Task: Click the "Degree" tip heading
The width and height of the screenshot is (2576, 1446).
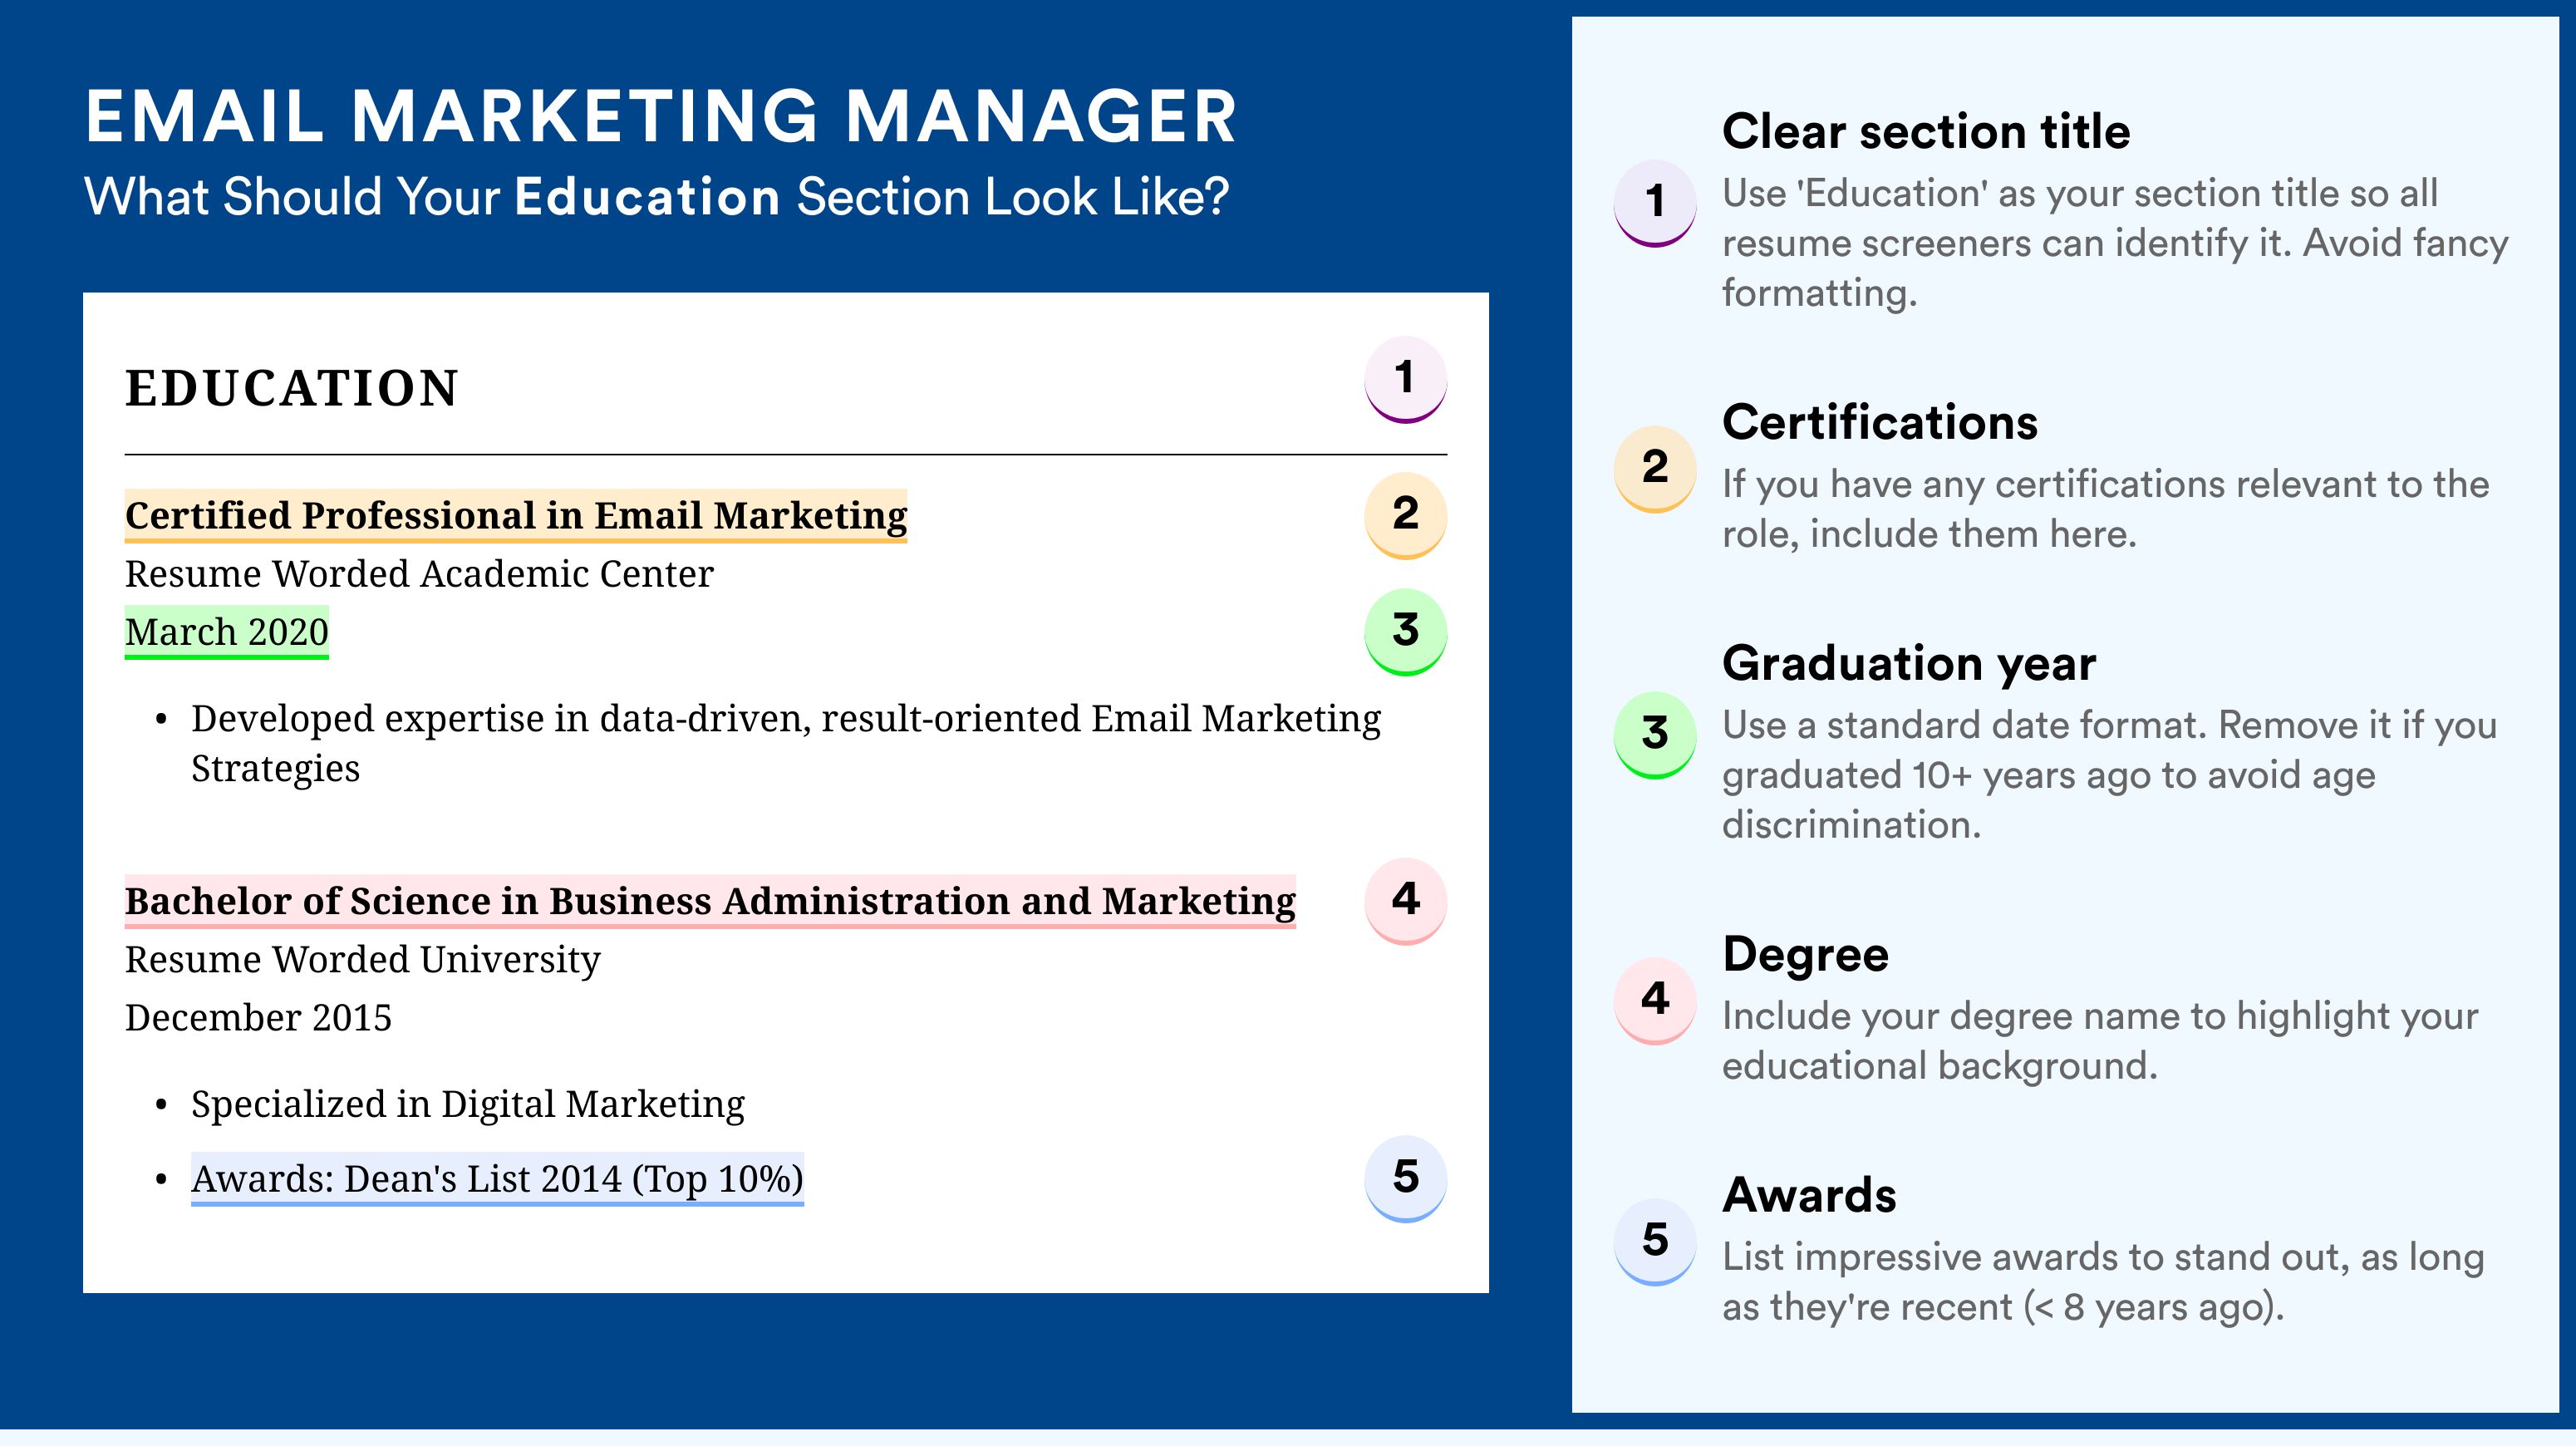Action: pos(1806,954)
